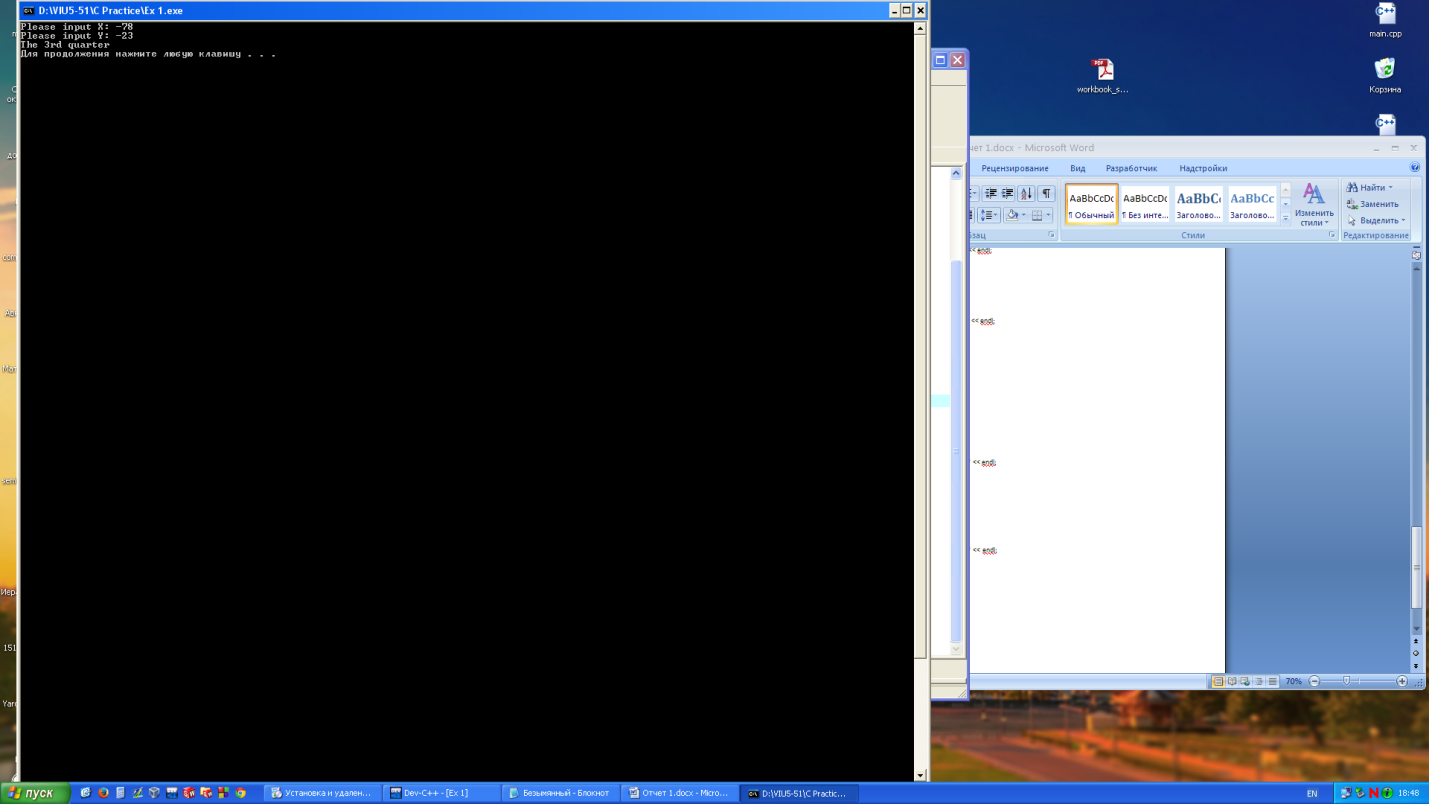This screenshot has height=804, width=1429.
Task: Switch to Dev-C++ - [Ex 1] taskbar button
Action: (441, 793)
